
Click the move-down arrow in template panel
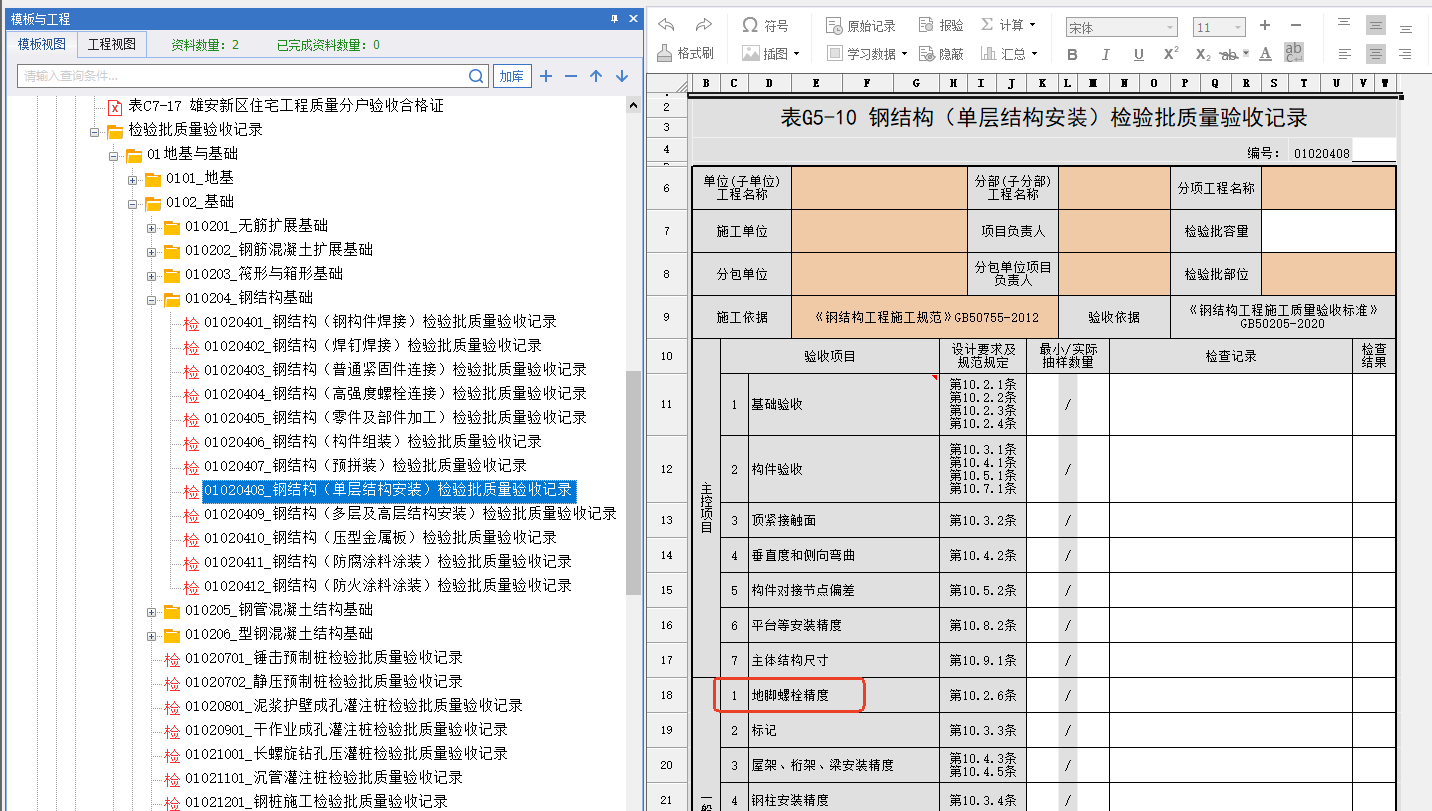(621, 76)
